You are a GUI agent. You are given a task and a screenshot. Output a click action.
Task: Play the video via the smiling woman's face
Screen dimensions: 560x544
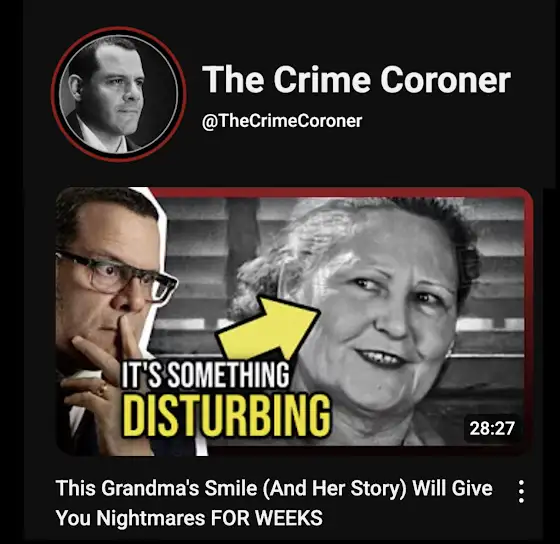coord(384,311)
